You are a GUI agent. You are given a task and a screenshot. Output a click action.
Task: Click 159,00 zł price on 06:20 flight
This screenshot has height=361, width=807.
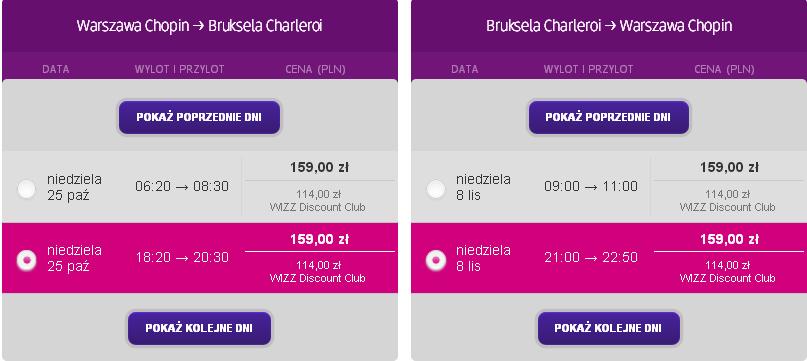(319, 167)
